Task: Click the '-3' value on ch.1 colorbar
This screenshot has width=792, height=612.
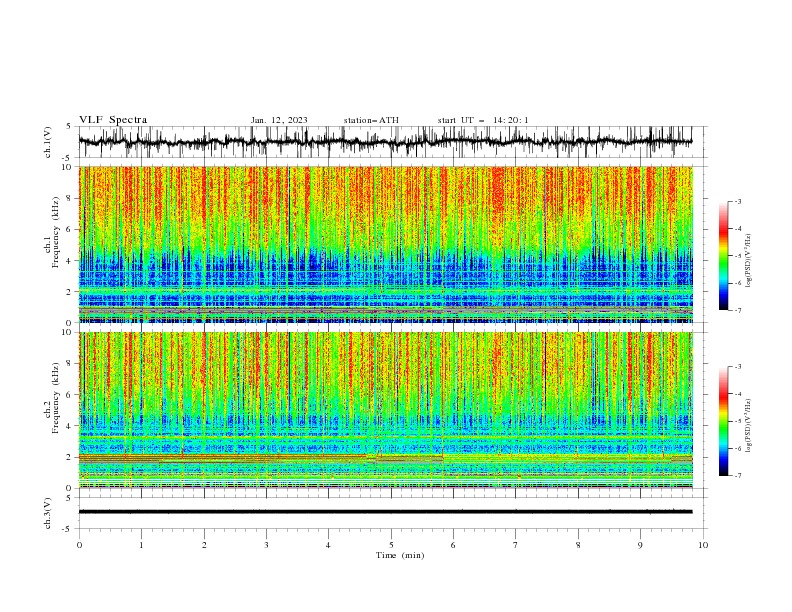Action: click(x=737, y=201)
